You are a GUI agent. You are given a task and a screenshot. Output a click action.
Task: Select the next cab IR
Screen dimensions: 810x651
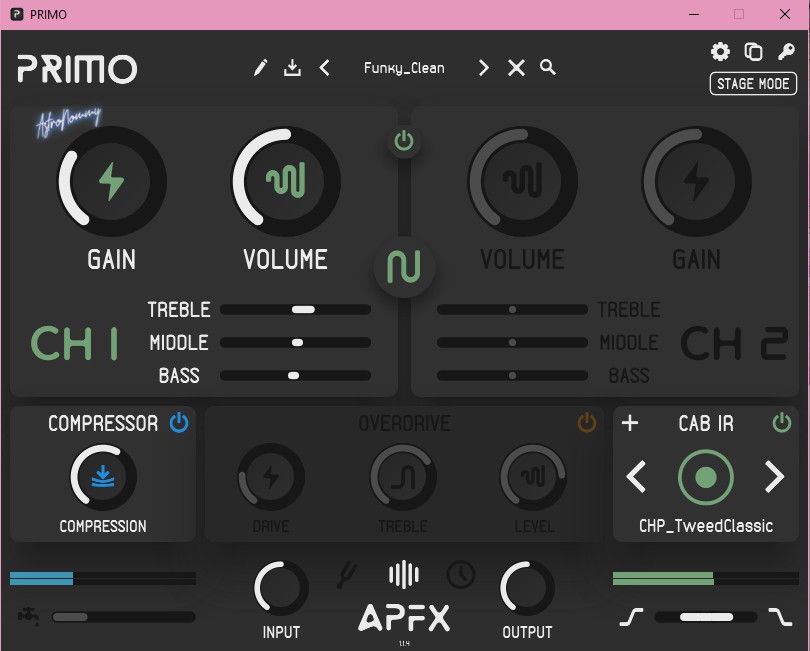coord(774,477)
